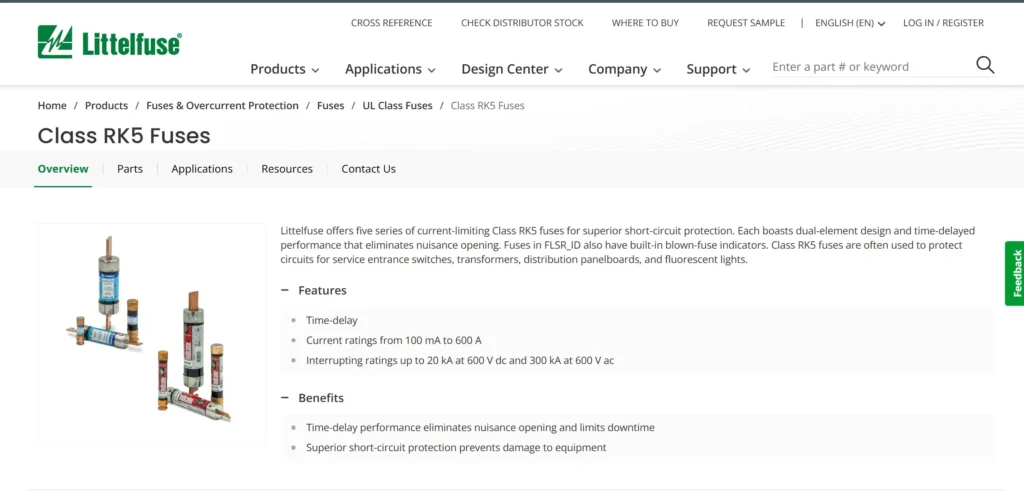Open the Contact Us tab

368,169
